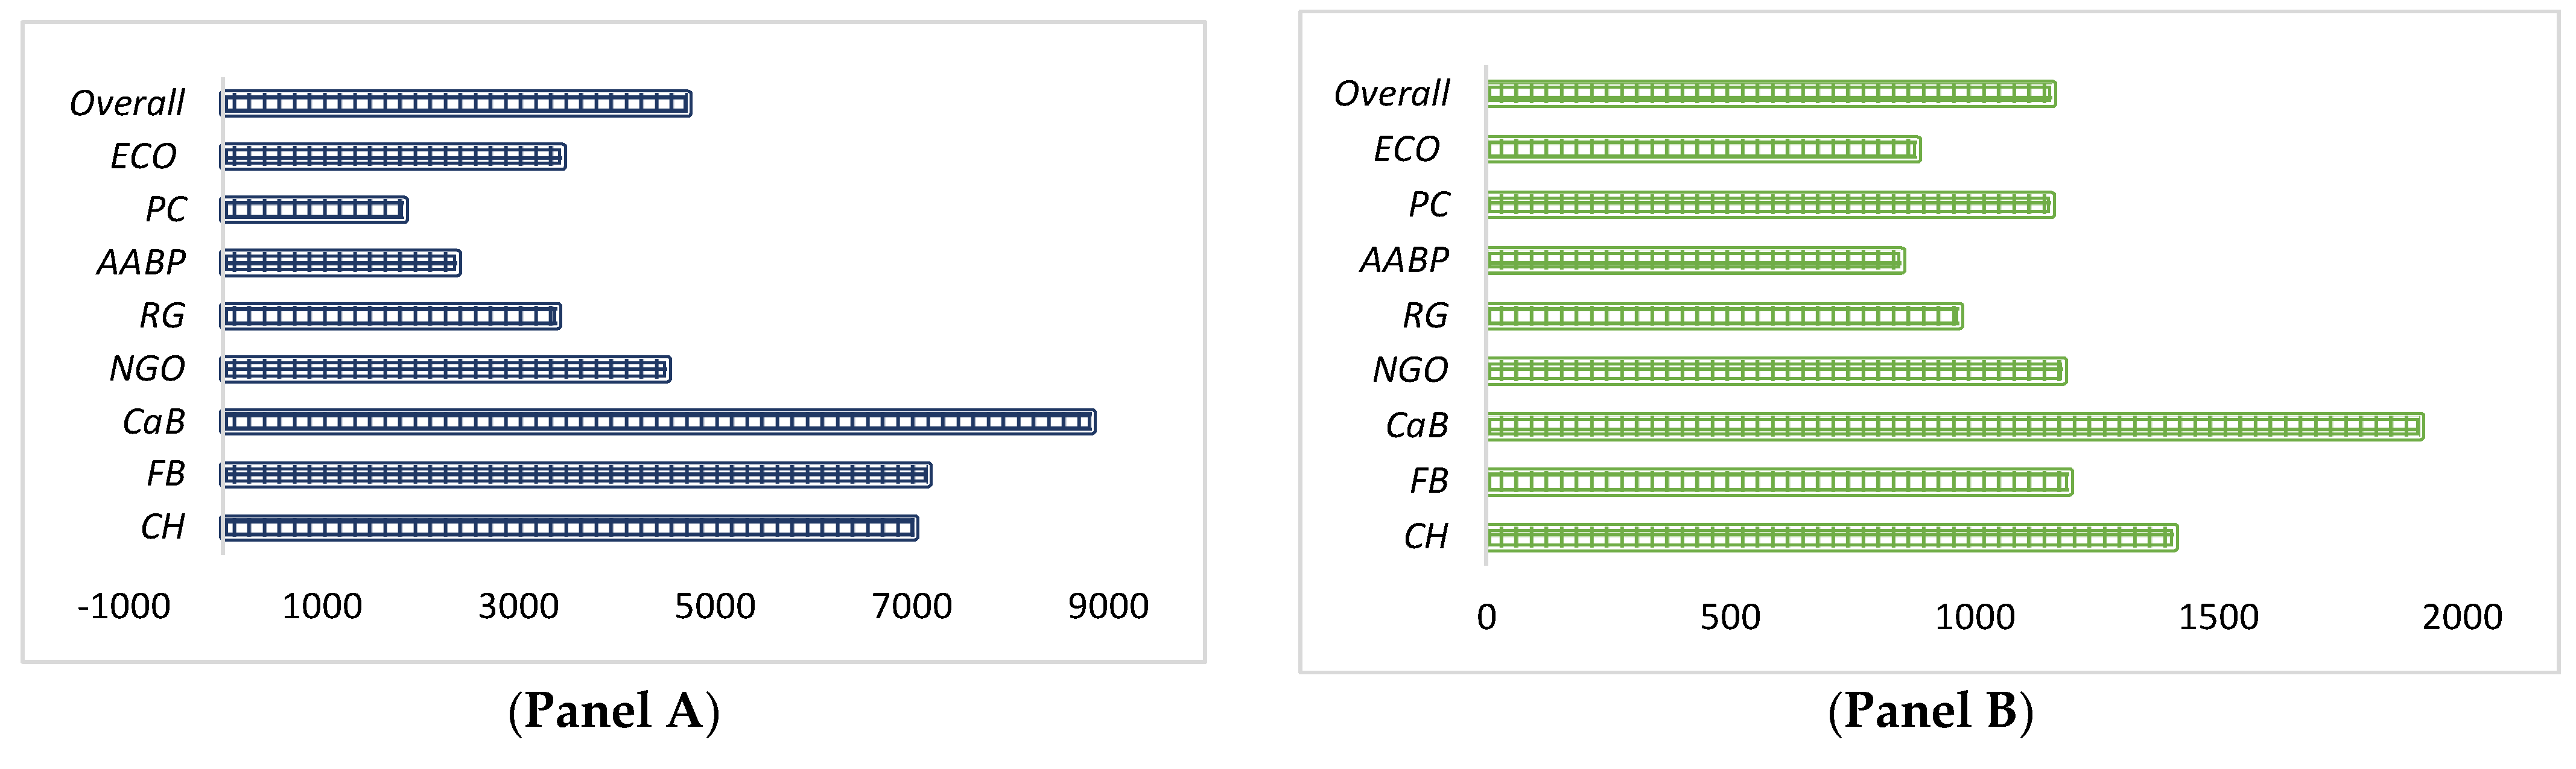The width and height of the screenshot is (2576, 769).
Task: Select the RG label in Panel B
Action: (x=1425, y=316)
